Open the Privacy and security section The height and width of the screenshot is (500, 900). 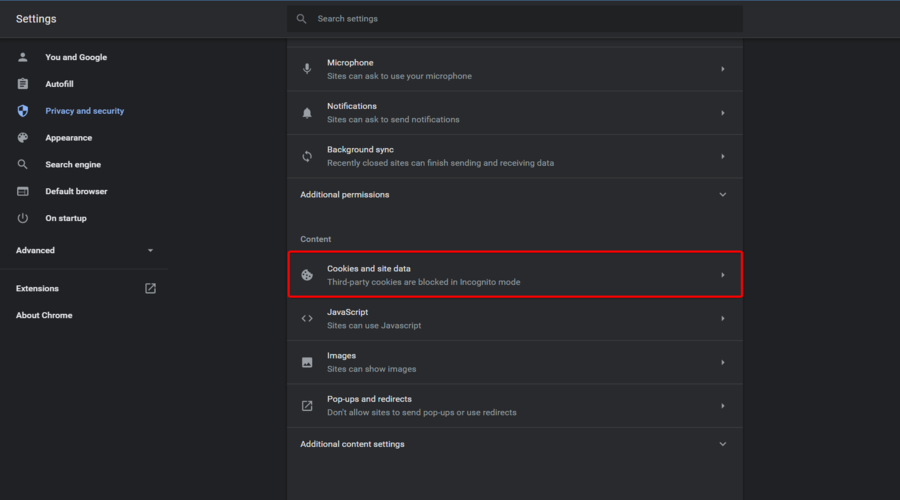pos(84,111)
